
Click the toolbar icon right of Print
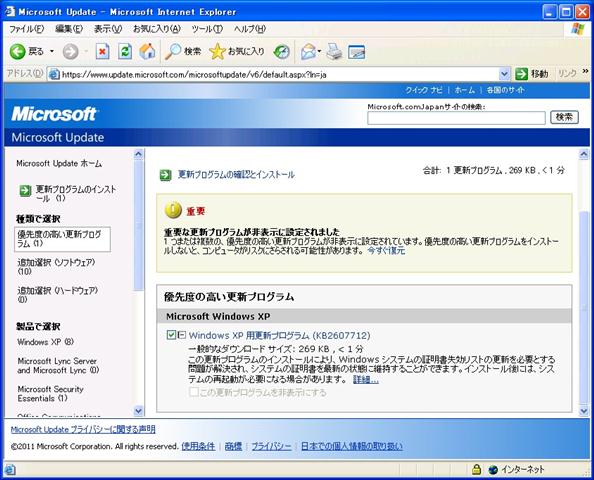[x=356, y=52]
